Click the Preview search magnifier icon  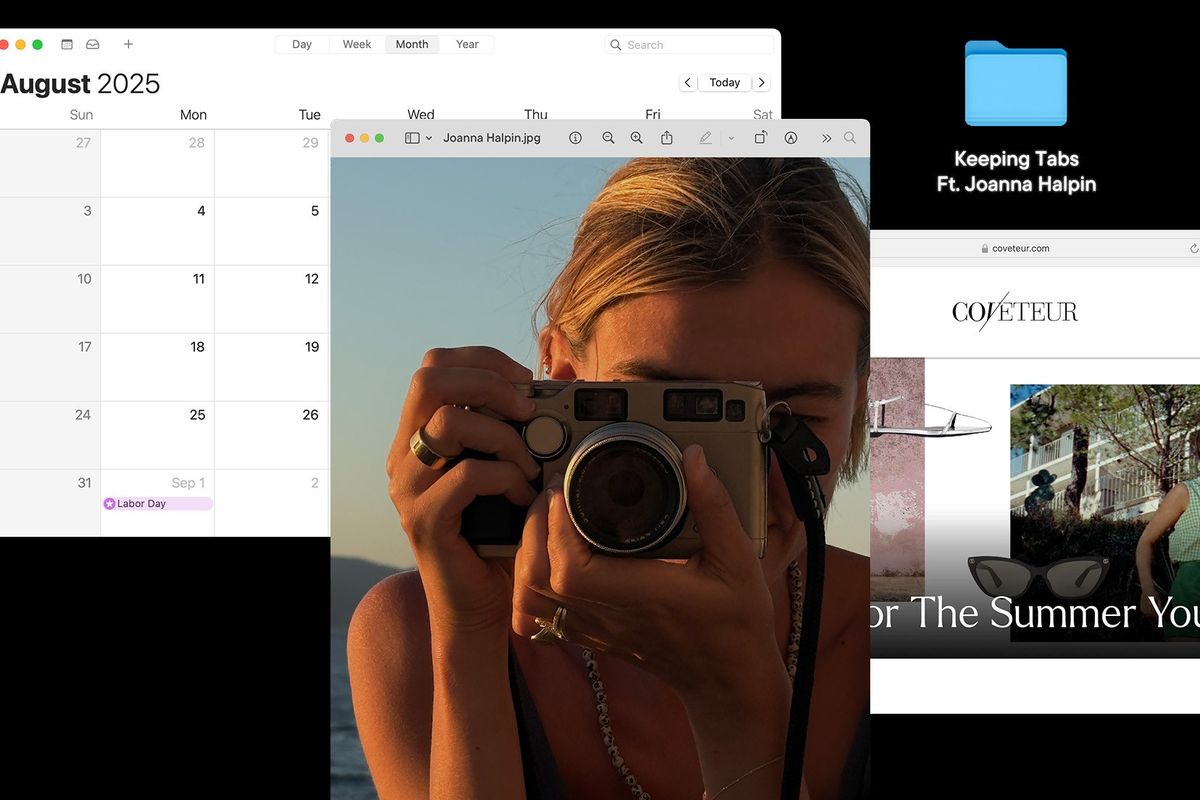coord(850,138)
